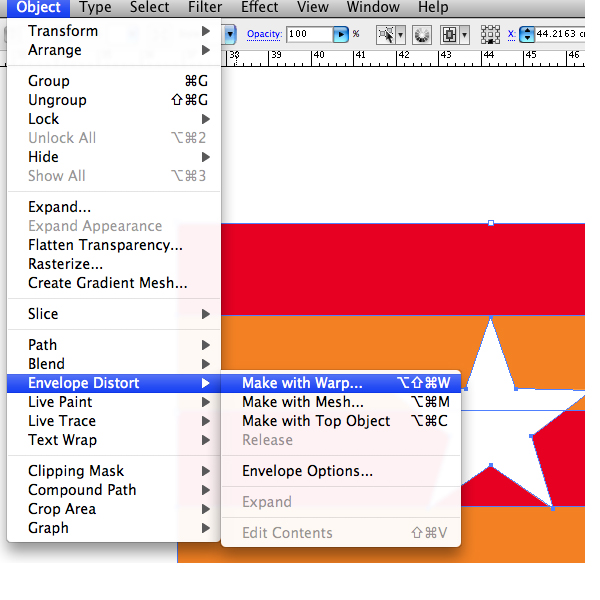
Task: Choose Make with Warp...
Action: [x=341, y=383]
